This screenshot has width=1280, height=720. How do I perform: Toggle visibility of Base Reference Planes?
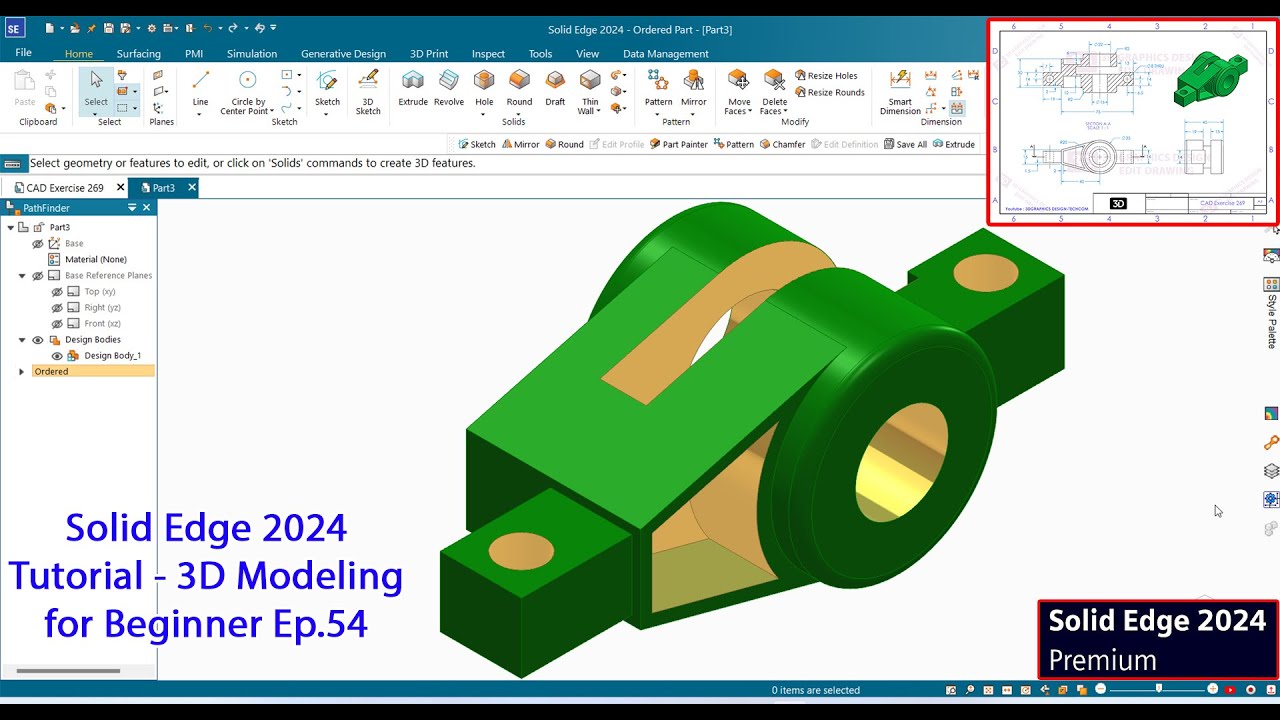[x=38, y=275]
